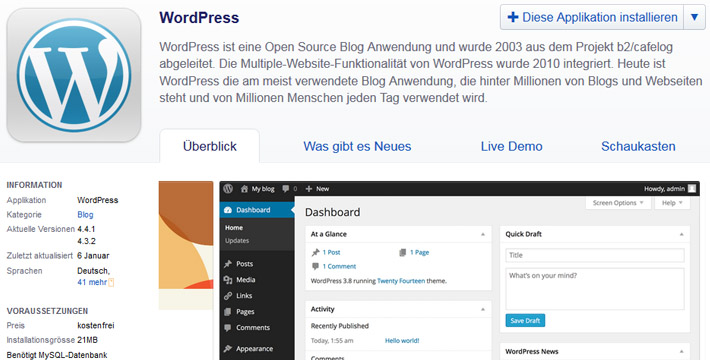The width and height of the screenshot is (710, 360).
Task: Click the Save Draft button
Action: 525,321
